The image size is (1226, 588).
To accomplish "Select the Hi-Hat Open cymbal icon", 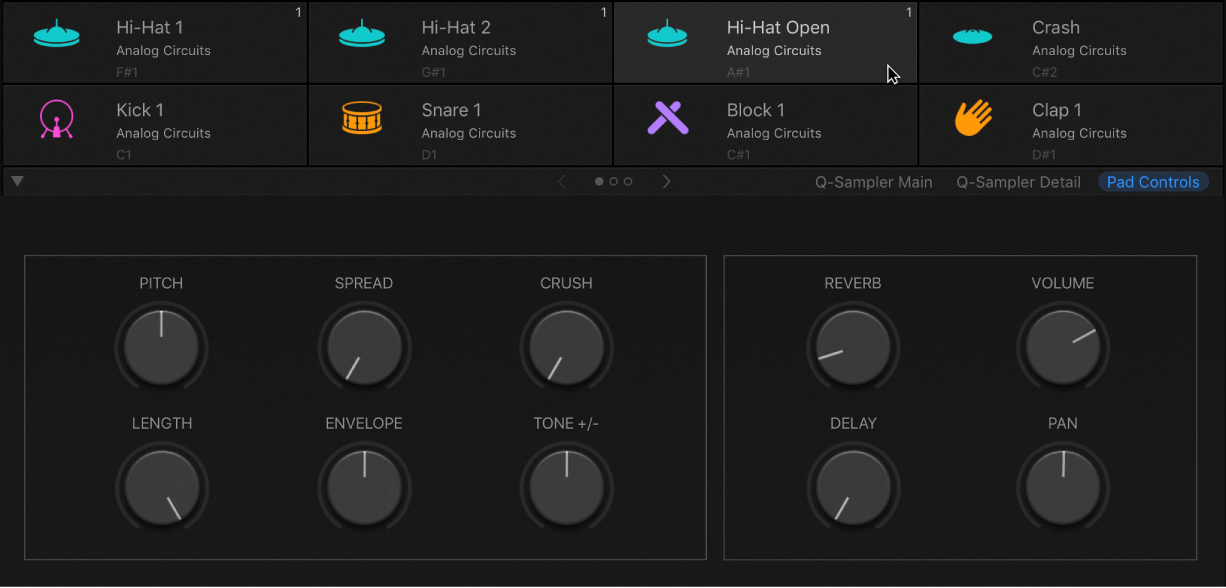I will [667, 34].
